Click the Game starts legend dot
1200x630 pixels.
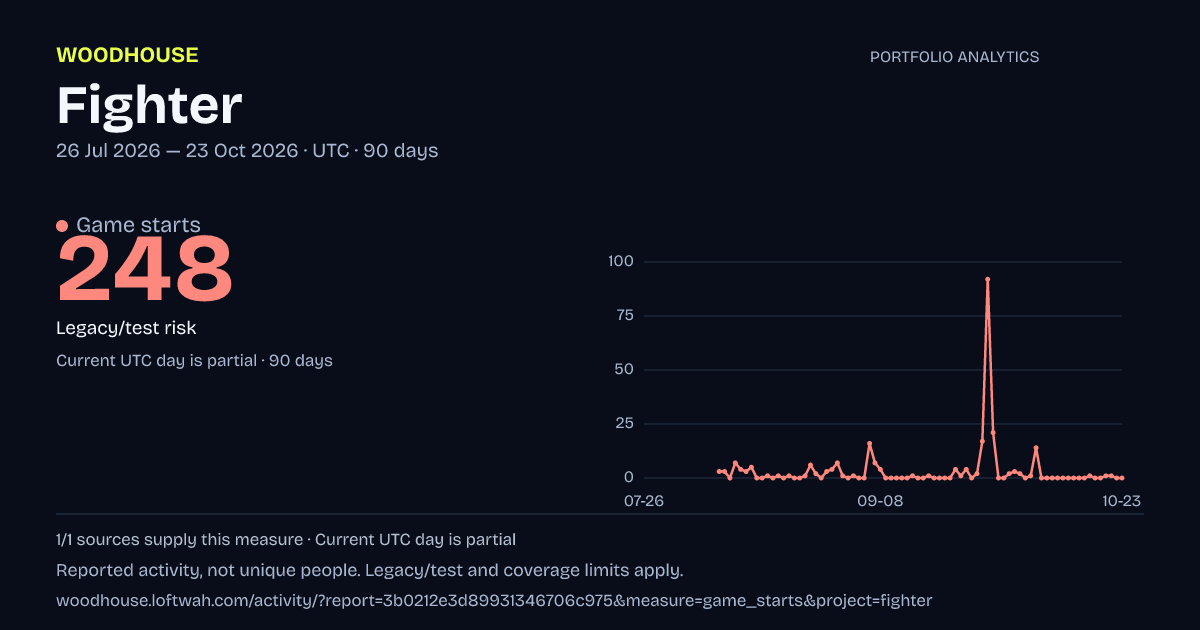point(62,226)
